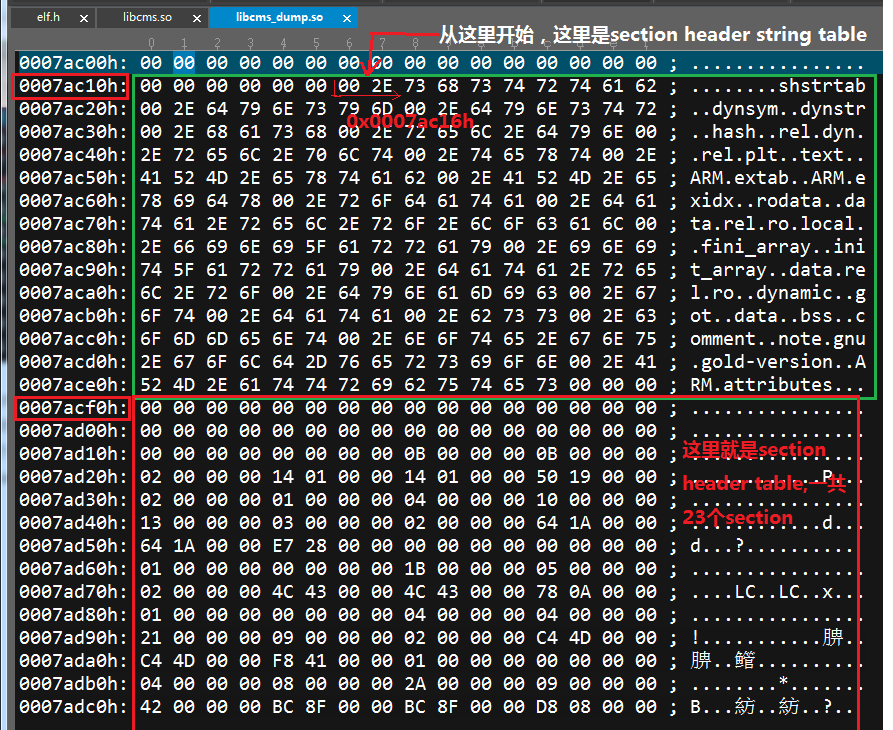Click the 42 byte at address 0007adc0h
Viewport: 893px width, 730px height.
[152, 706]
